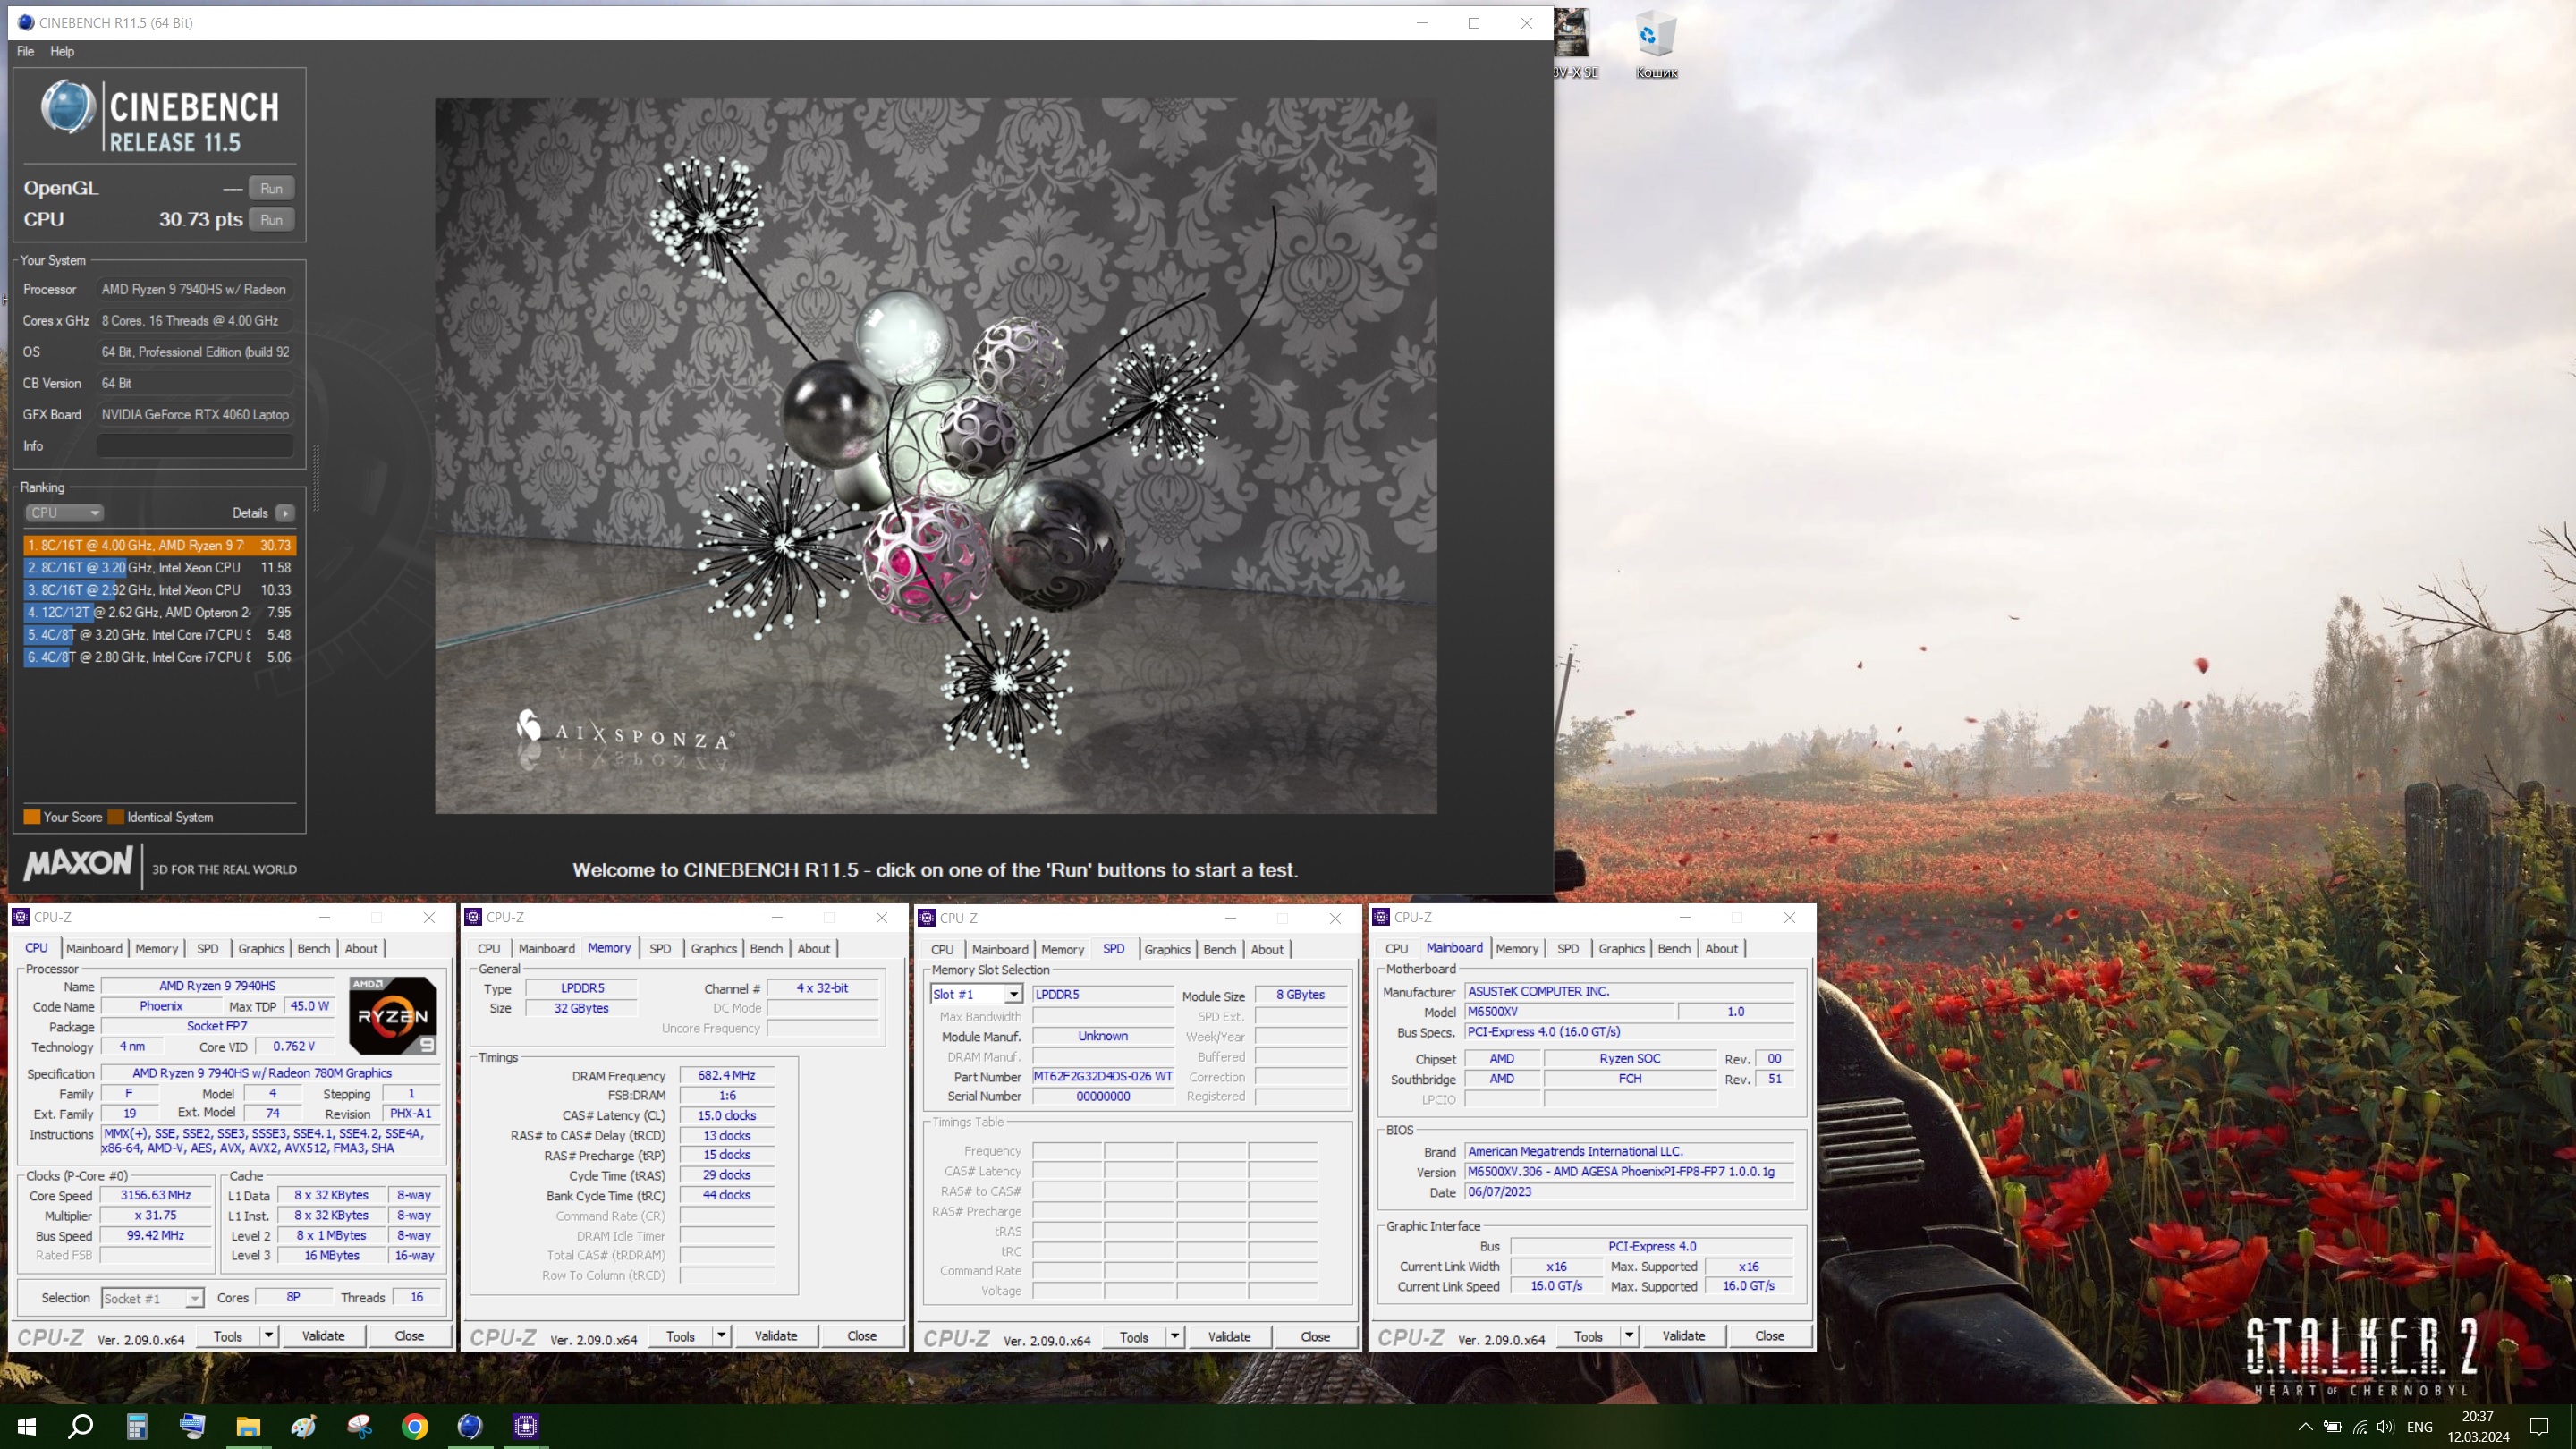
Task: Open File Explorer from taskbar
Action: pyautogui.click(x=248, y=1426)
